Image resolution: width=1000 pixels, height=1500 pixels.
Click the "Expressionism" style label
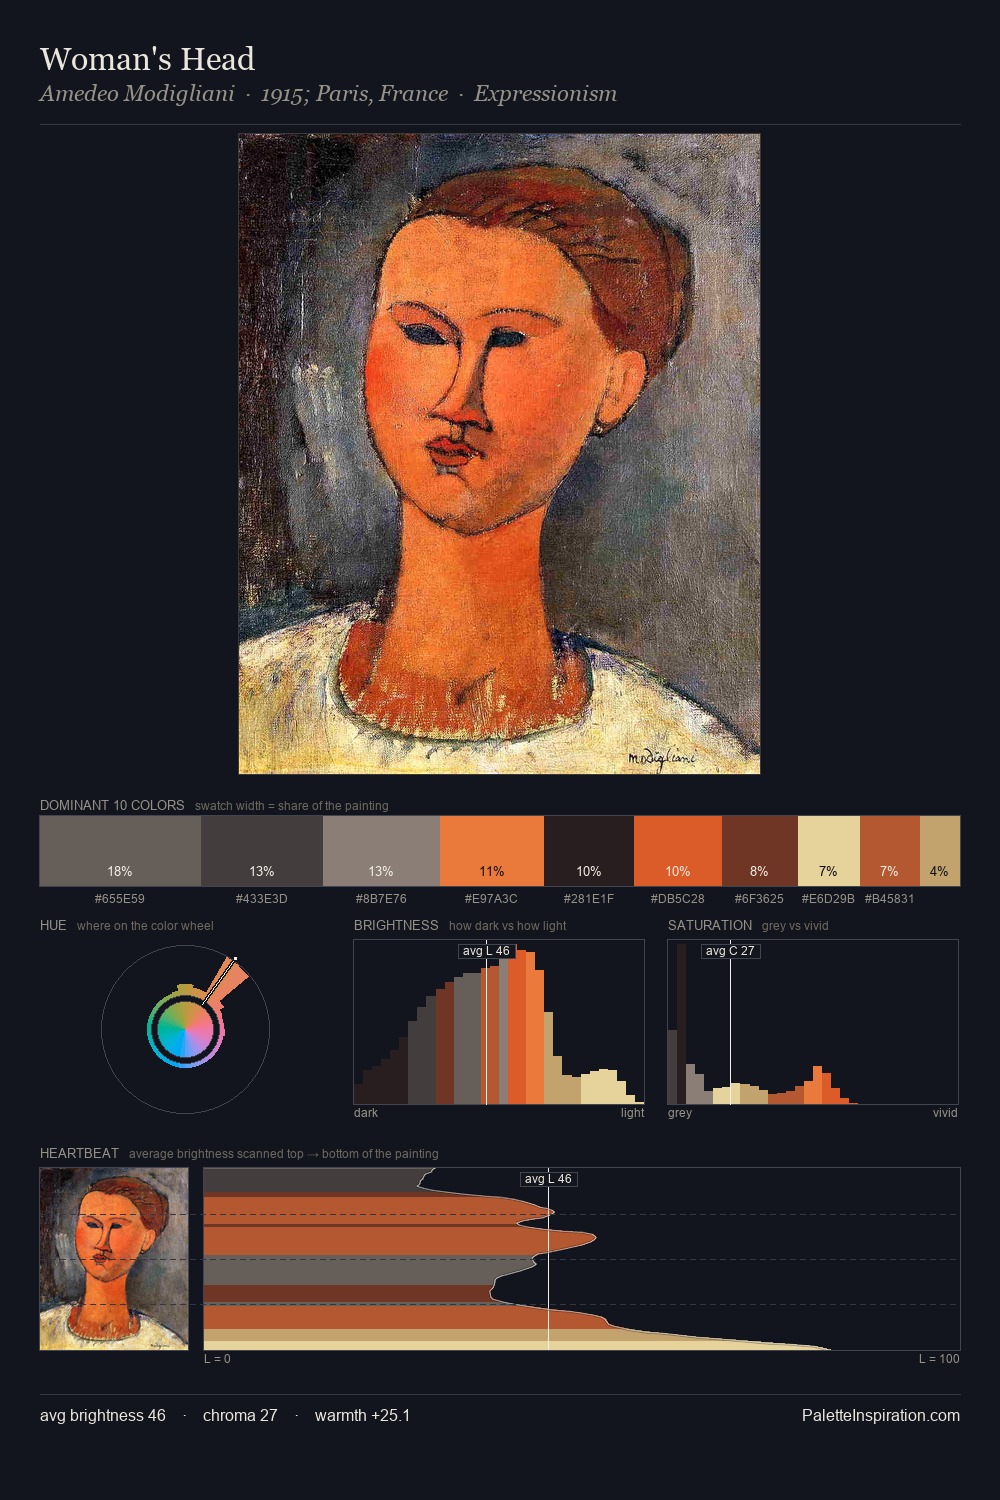point(545,94)
